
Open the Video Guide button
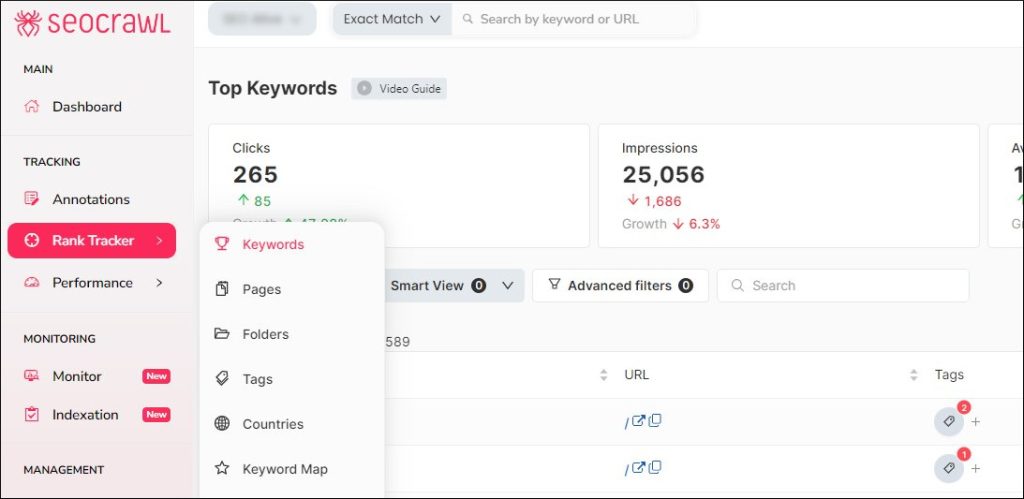[x=399, y=88]
